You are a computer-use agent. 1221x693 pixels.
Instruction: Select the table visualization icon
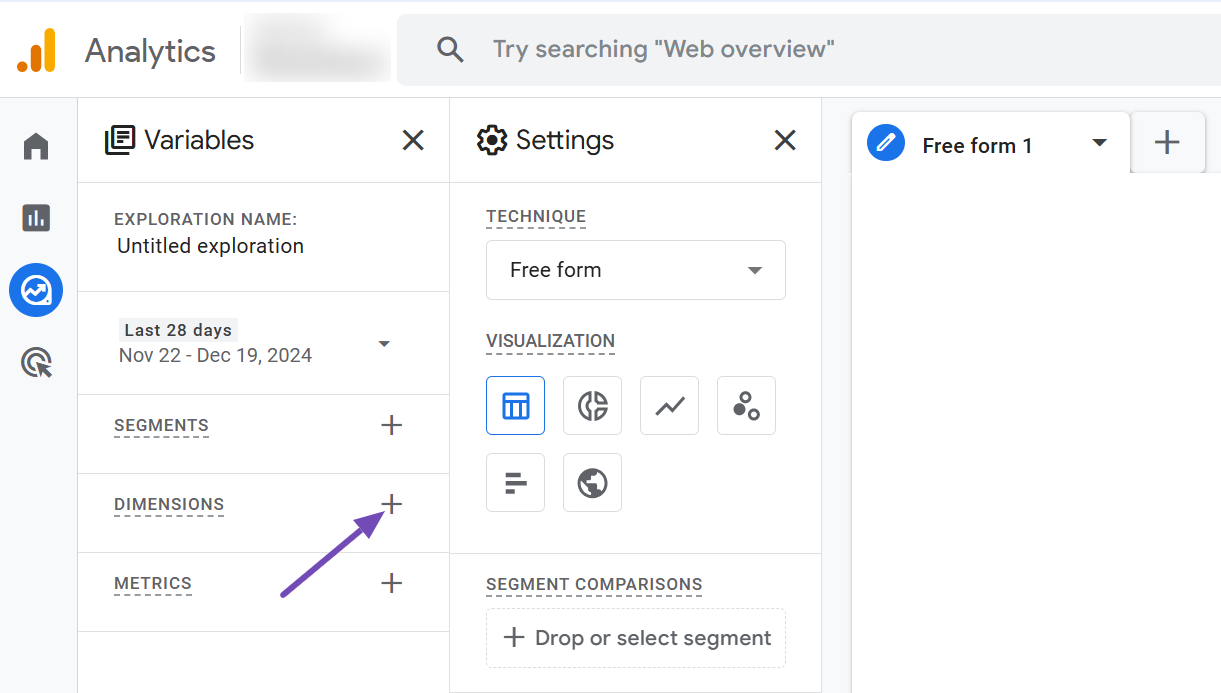click(515, 405)
